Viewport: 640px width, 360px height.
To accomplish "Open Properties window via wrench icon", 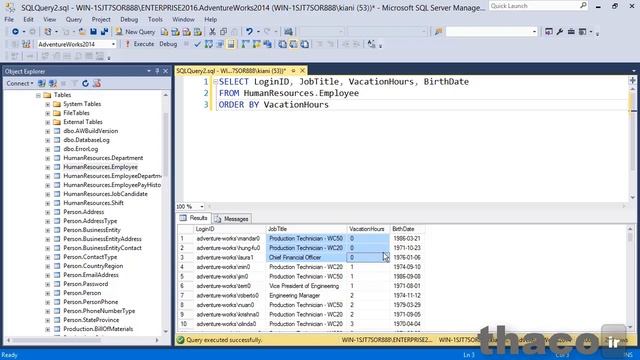I will click(x=560, y=31).
